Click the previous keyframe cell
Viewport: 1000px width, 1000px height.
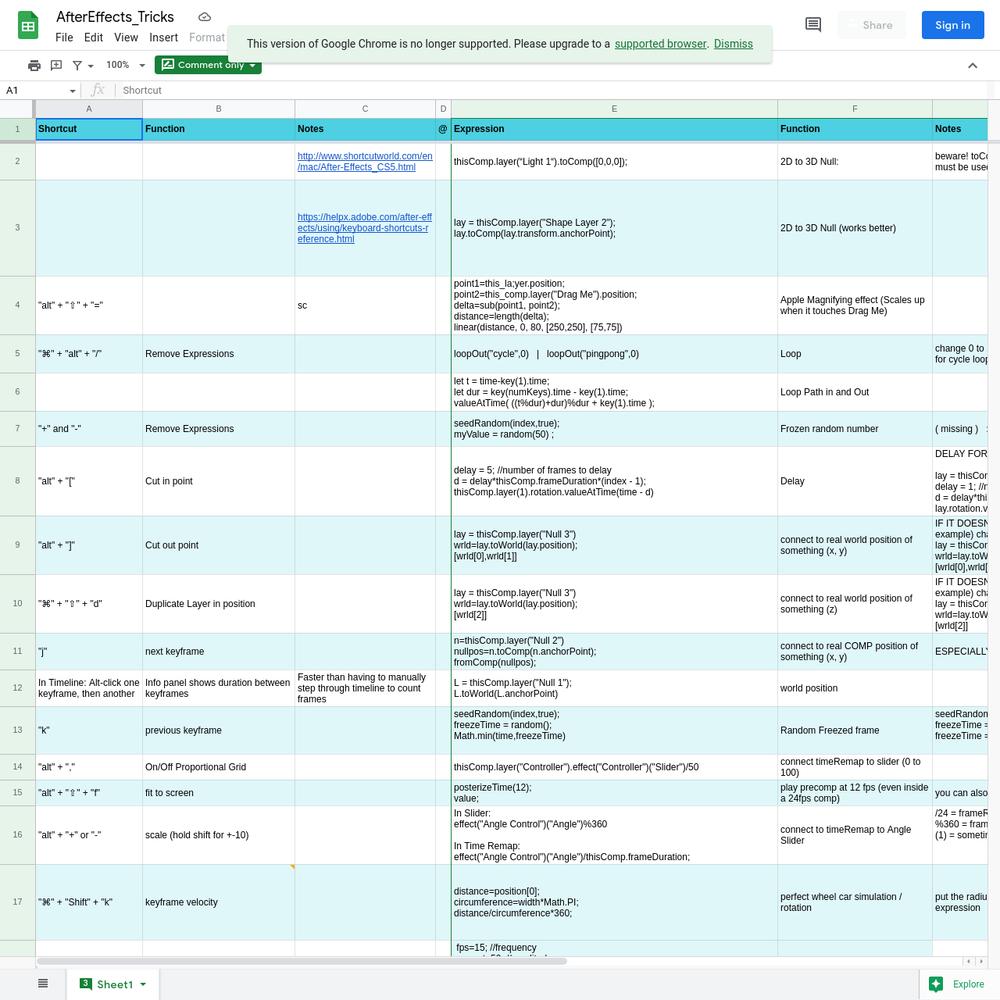(218, 730)
